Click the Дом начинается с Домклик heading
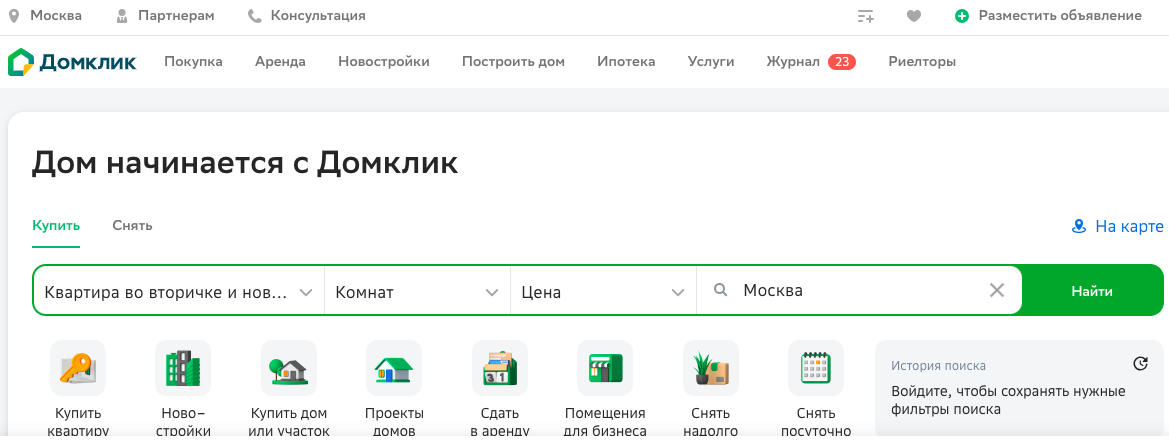Viewport: 1169px width, 441px height. tap(245, 162)
